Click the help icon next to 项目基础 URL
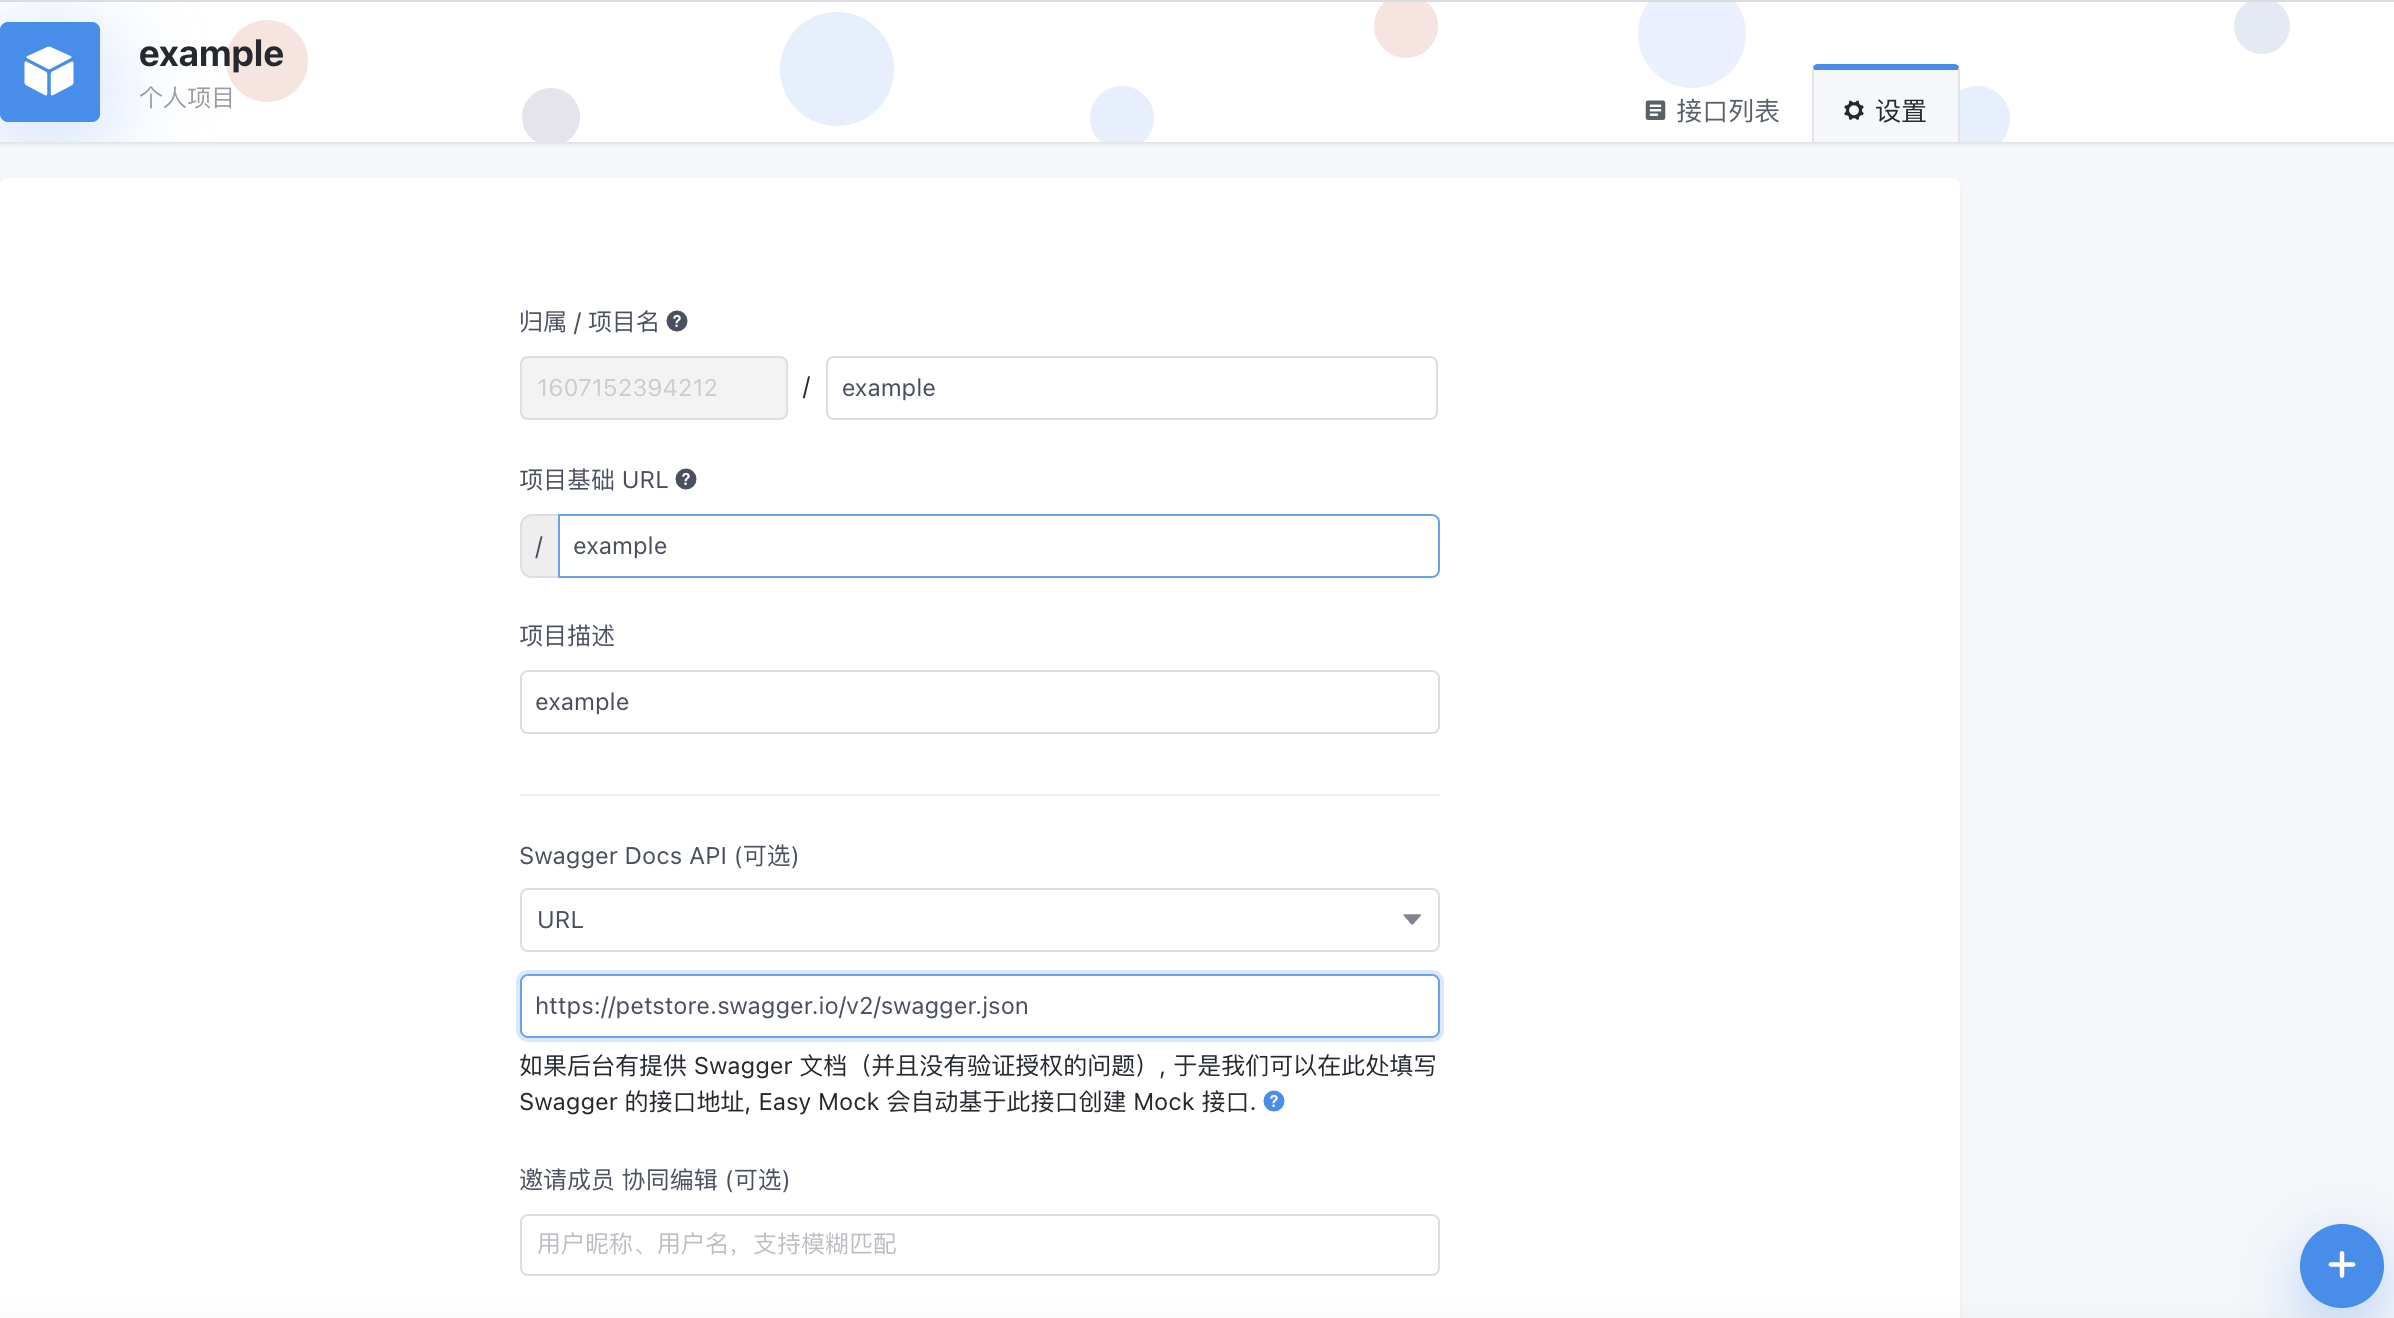This screenshot has width=2394, height=1318. (686, 479)
